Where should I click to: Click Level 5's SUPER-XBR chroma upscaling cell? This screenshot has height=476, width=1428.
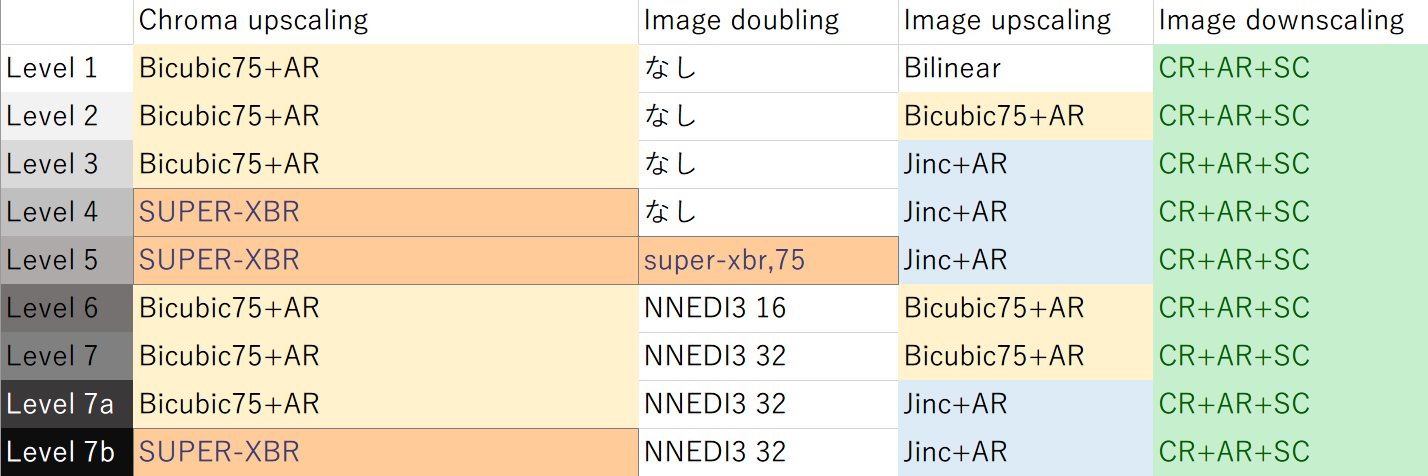click(385, 261)
